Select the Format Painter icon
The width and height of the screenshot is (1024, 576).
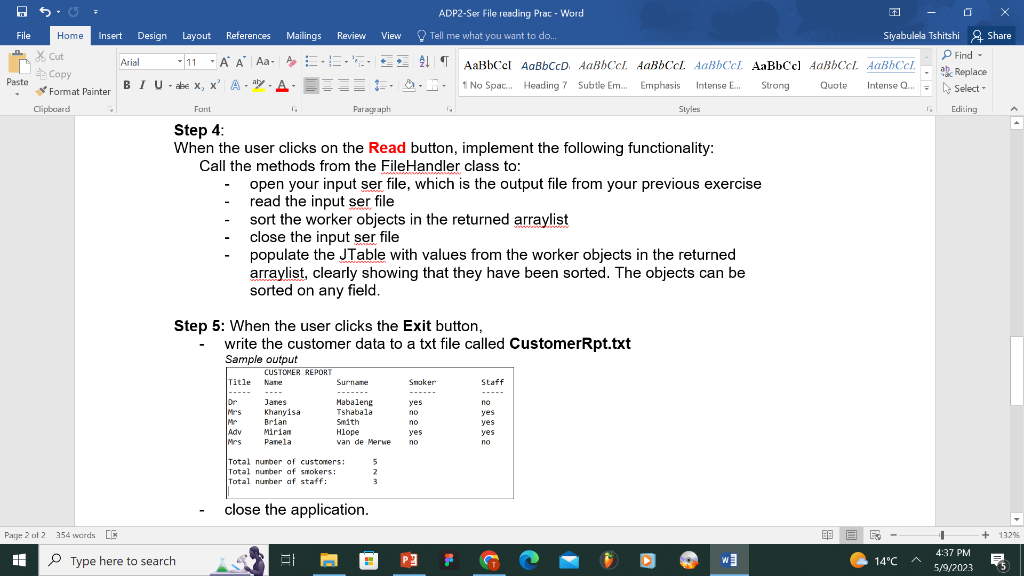tap(41, 91)
